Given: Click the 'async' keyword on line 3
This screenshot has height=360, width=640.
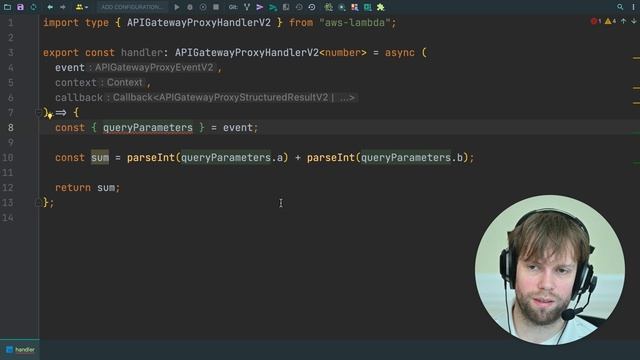Looking at the screenshot, I should point(400,53).
